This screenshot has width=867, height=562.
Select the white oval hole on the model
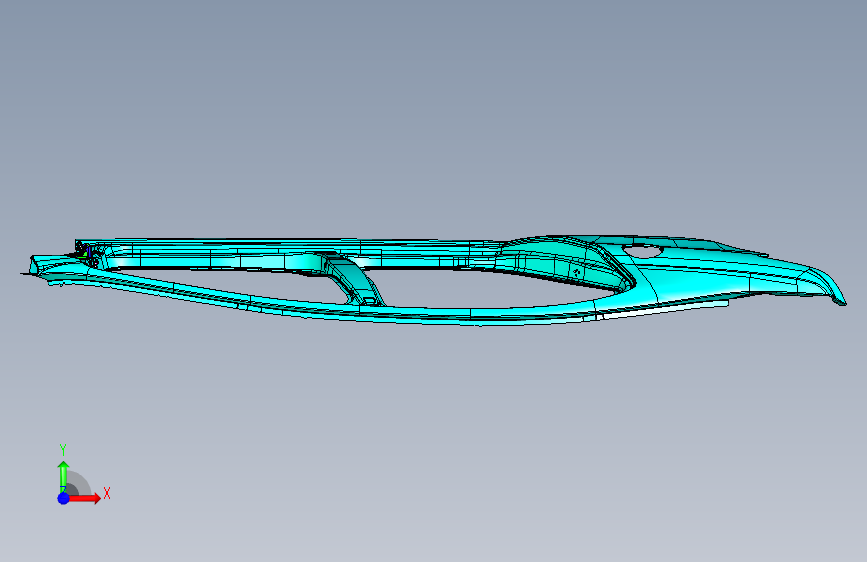(643, 251)
